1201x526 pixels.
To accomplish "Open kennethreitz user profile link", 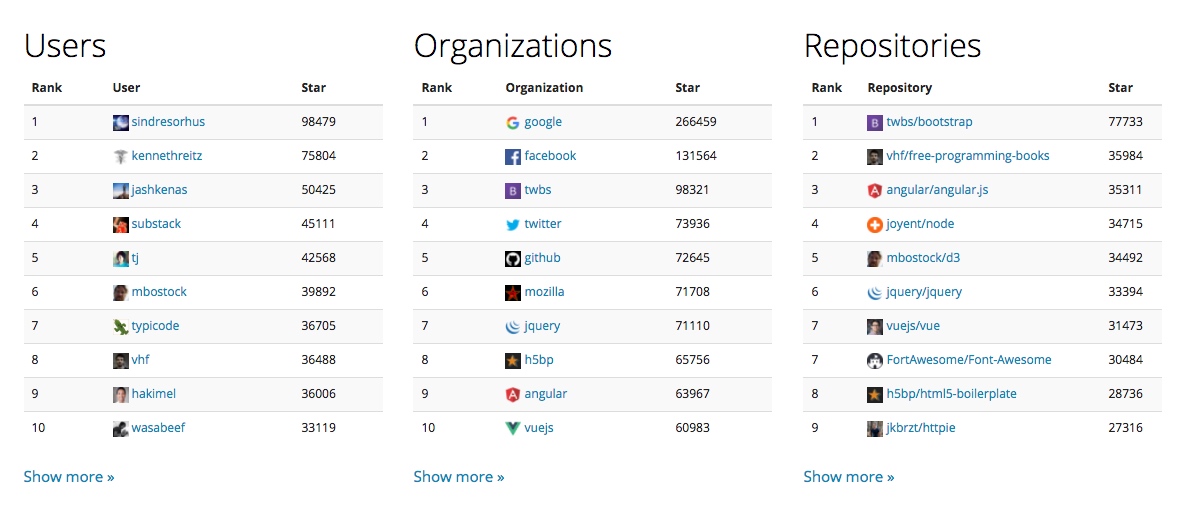I will click(167, 156).
